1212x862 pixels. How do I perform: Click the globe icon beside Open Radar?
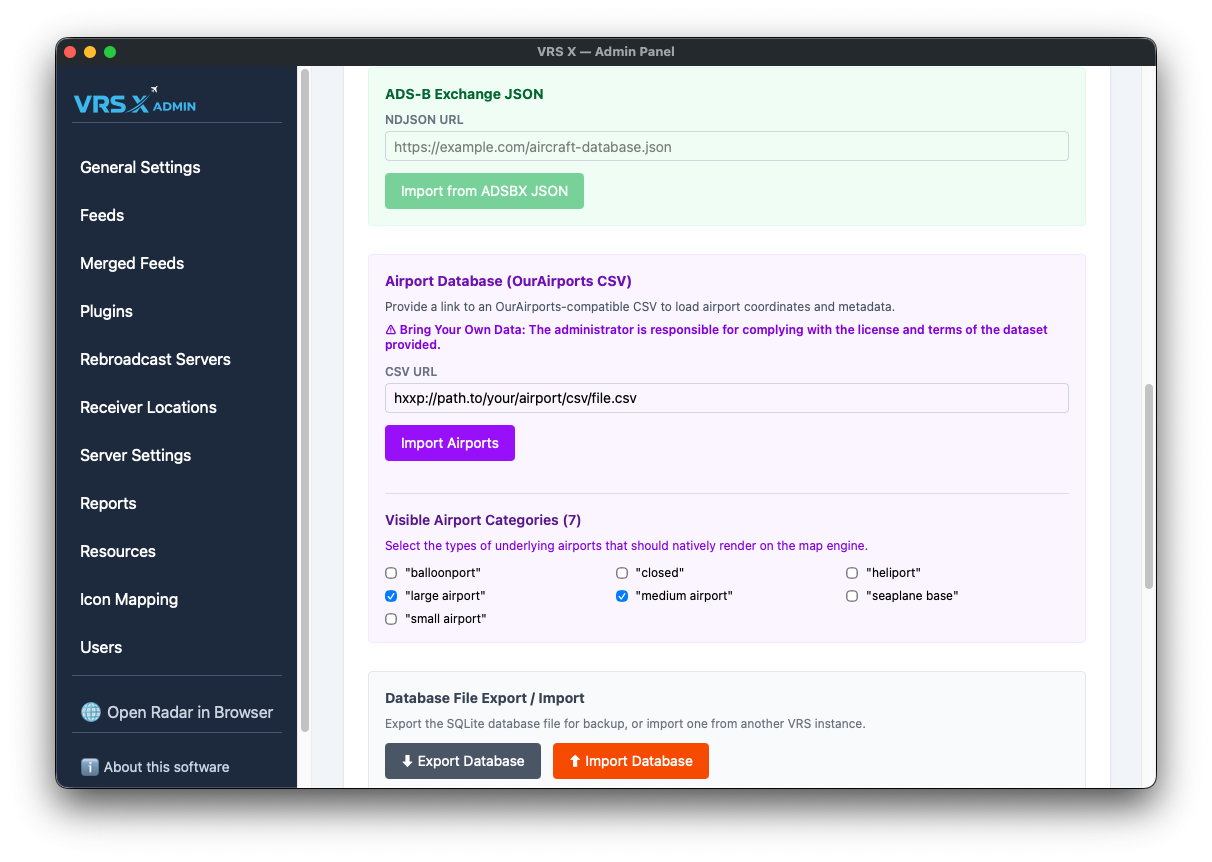pos(91,712)
